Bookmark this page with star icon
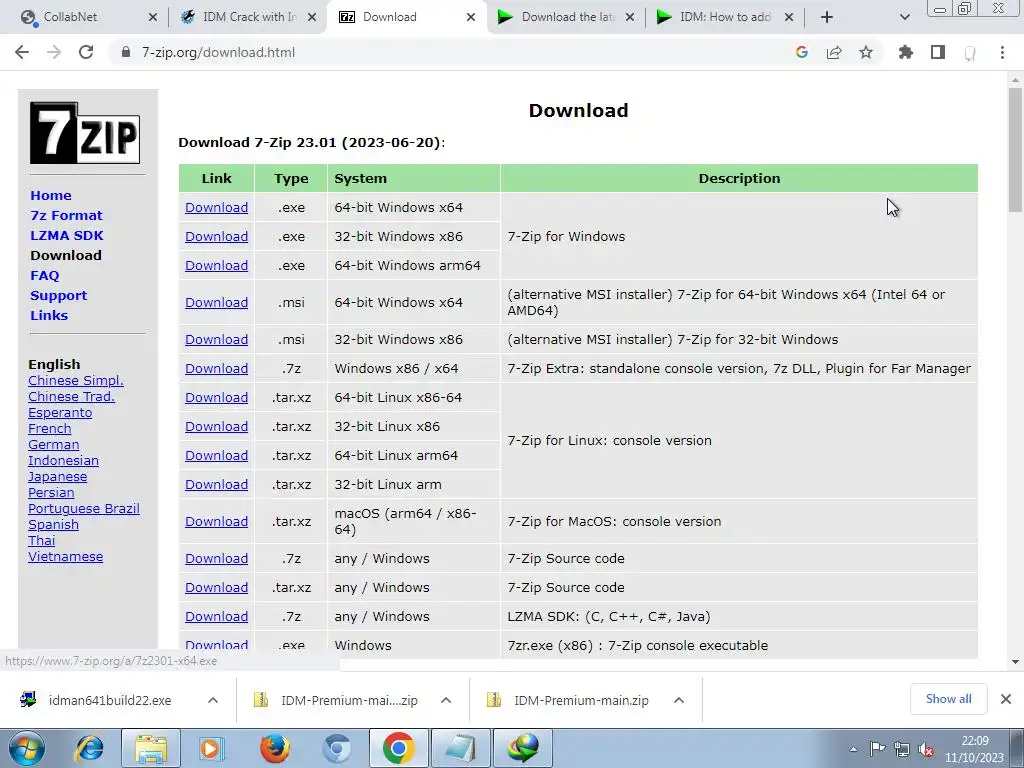This screenshot has width=1024, height=768. [866, 52]
